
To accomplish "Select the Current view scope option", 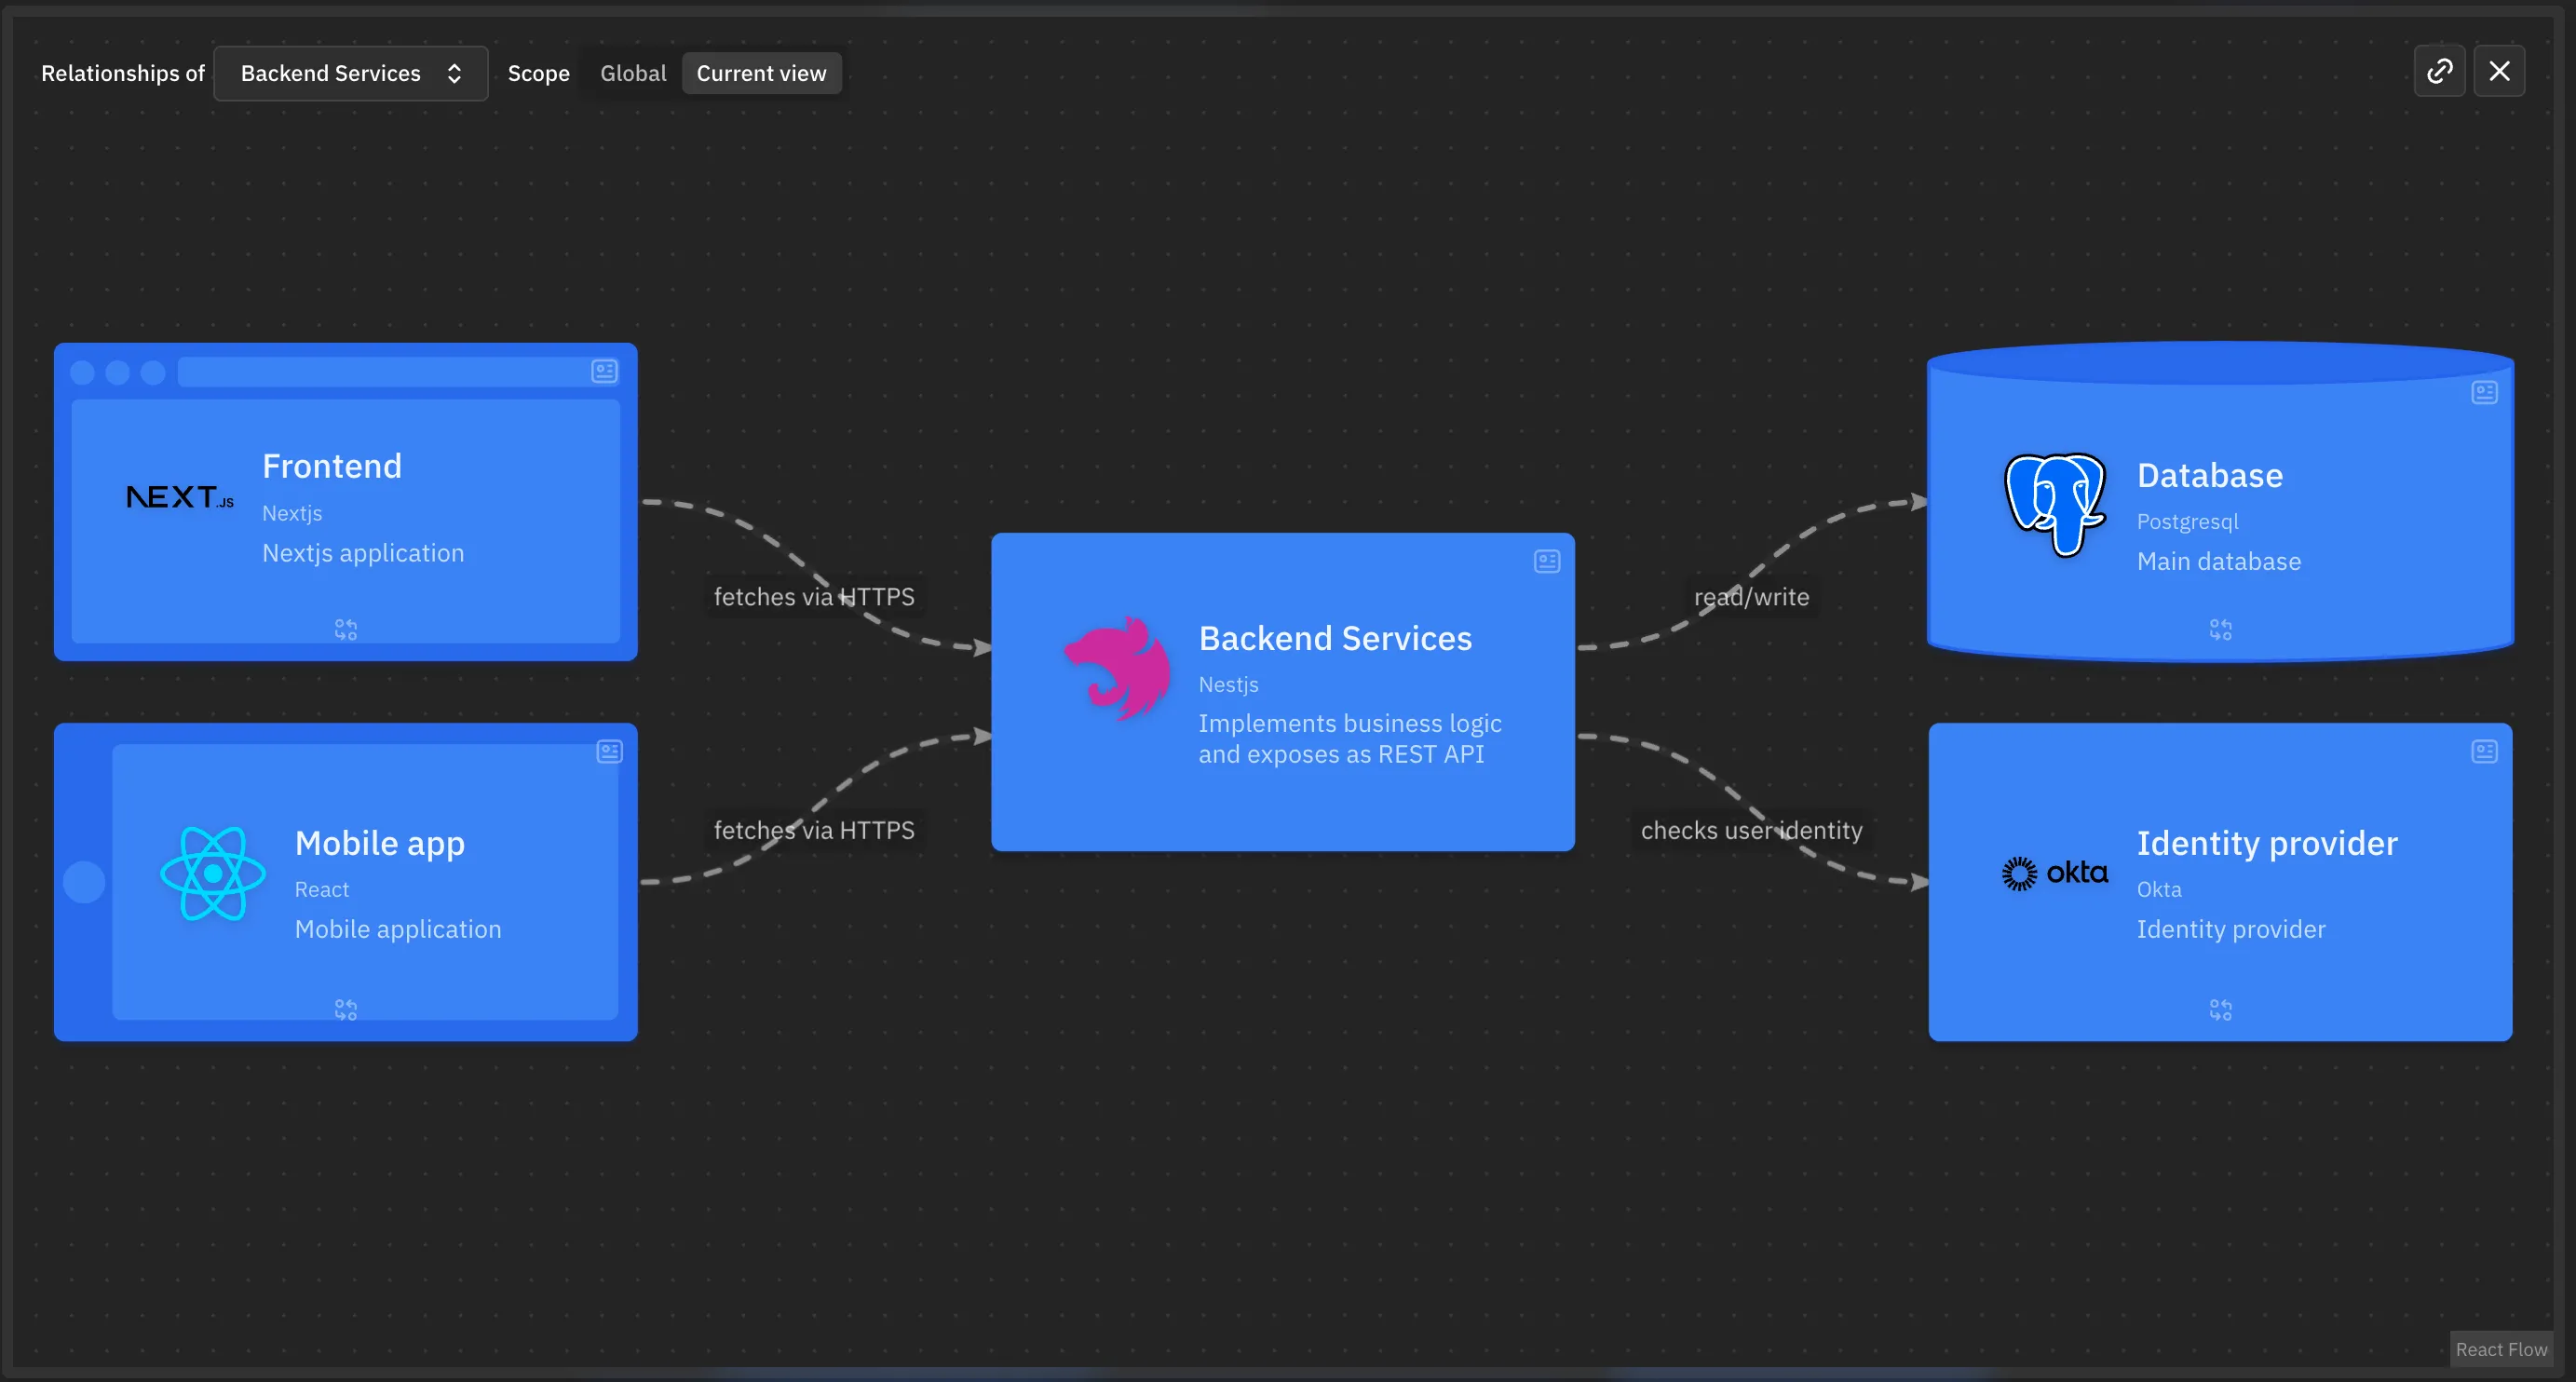I will [761, 74].
